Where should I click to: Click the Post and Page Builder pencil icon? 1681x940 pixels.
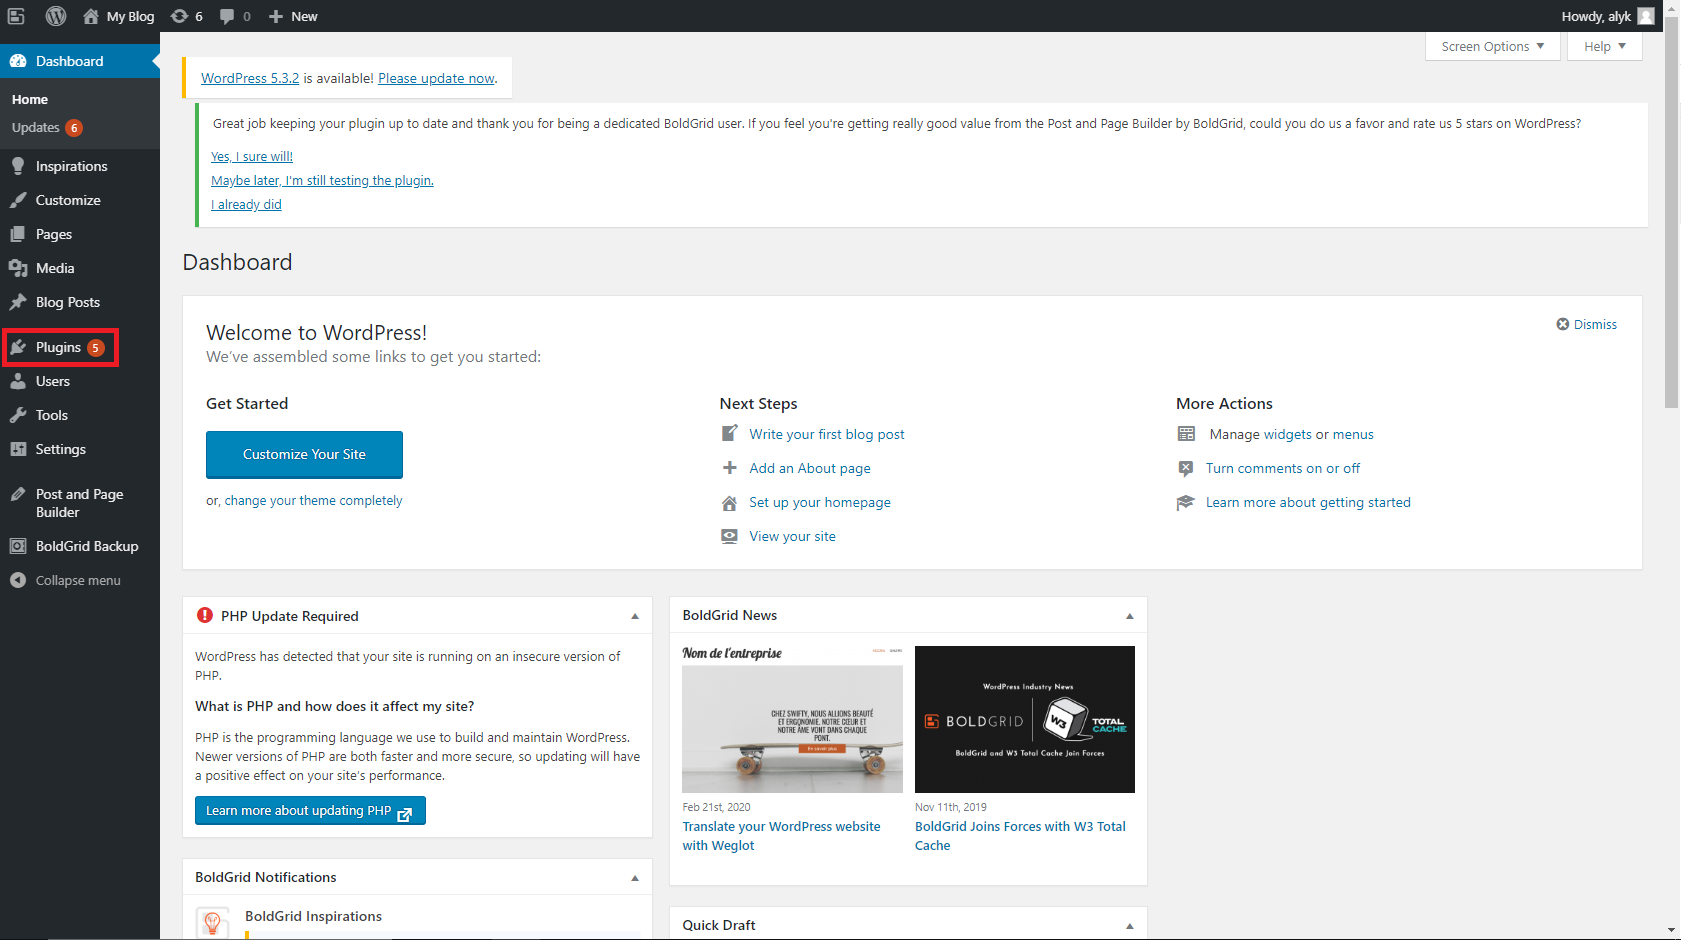18,494
